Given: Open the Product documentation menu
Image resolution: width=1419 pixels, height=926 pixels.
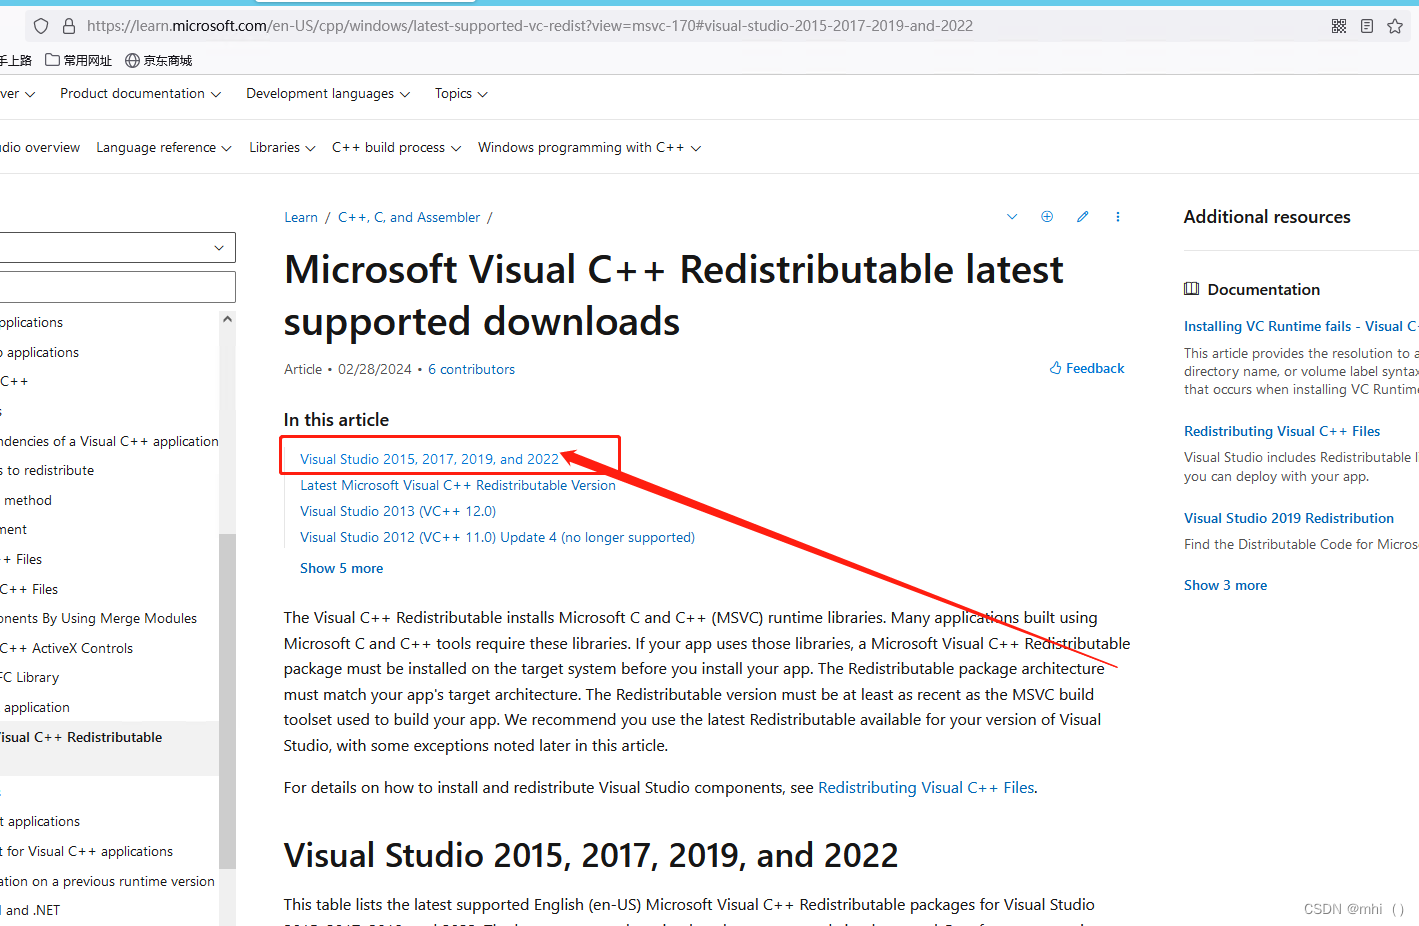Looking at the screenshot, I should pyautogui.click(x=140, y=93).
